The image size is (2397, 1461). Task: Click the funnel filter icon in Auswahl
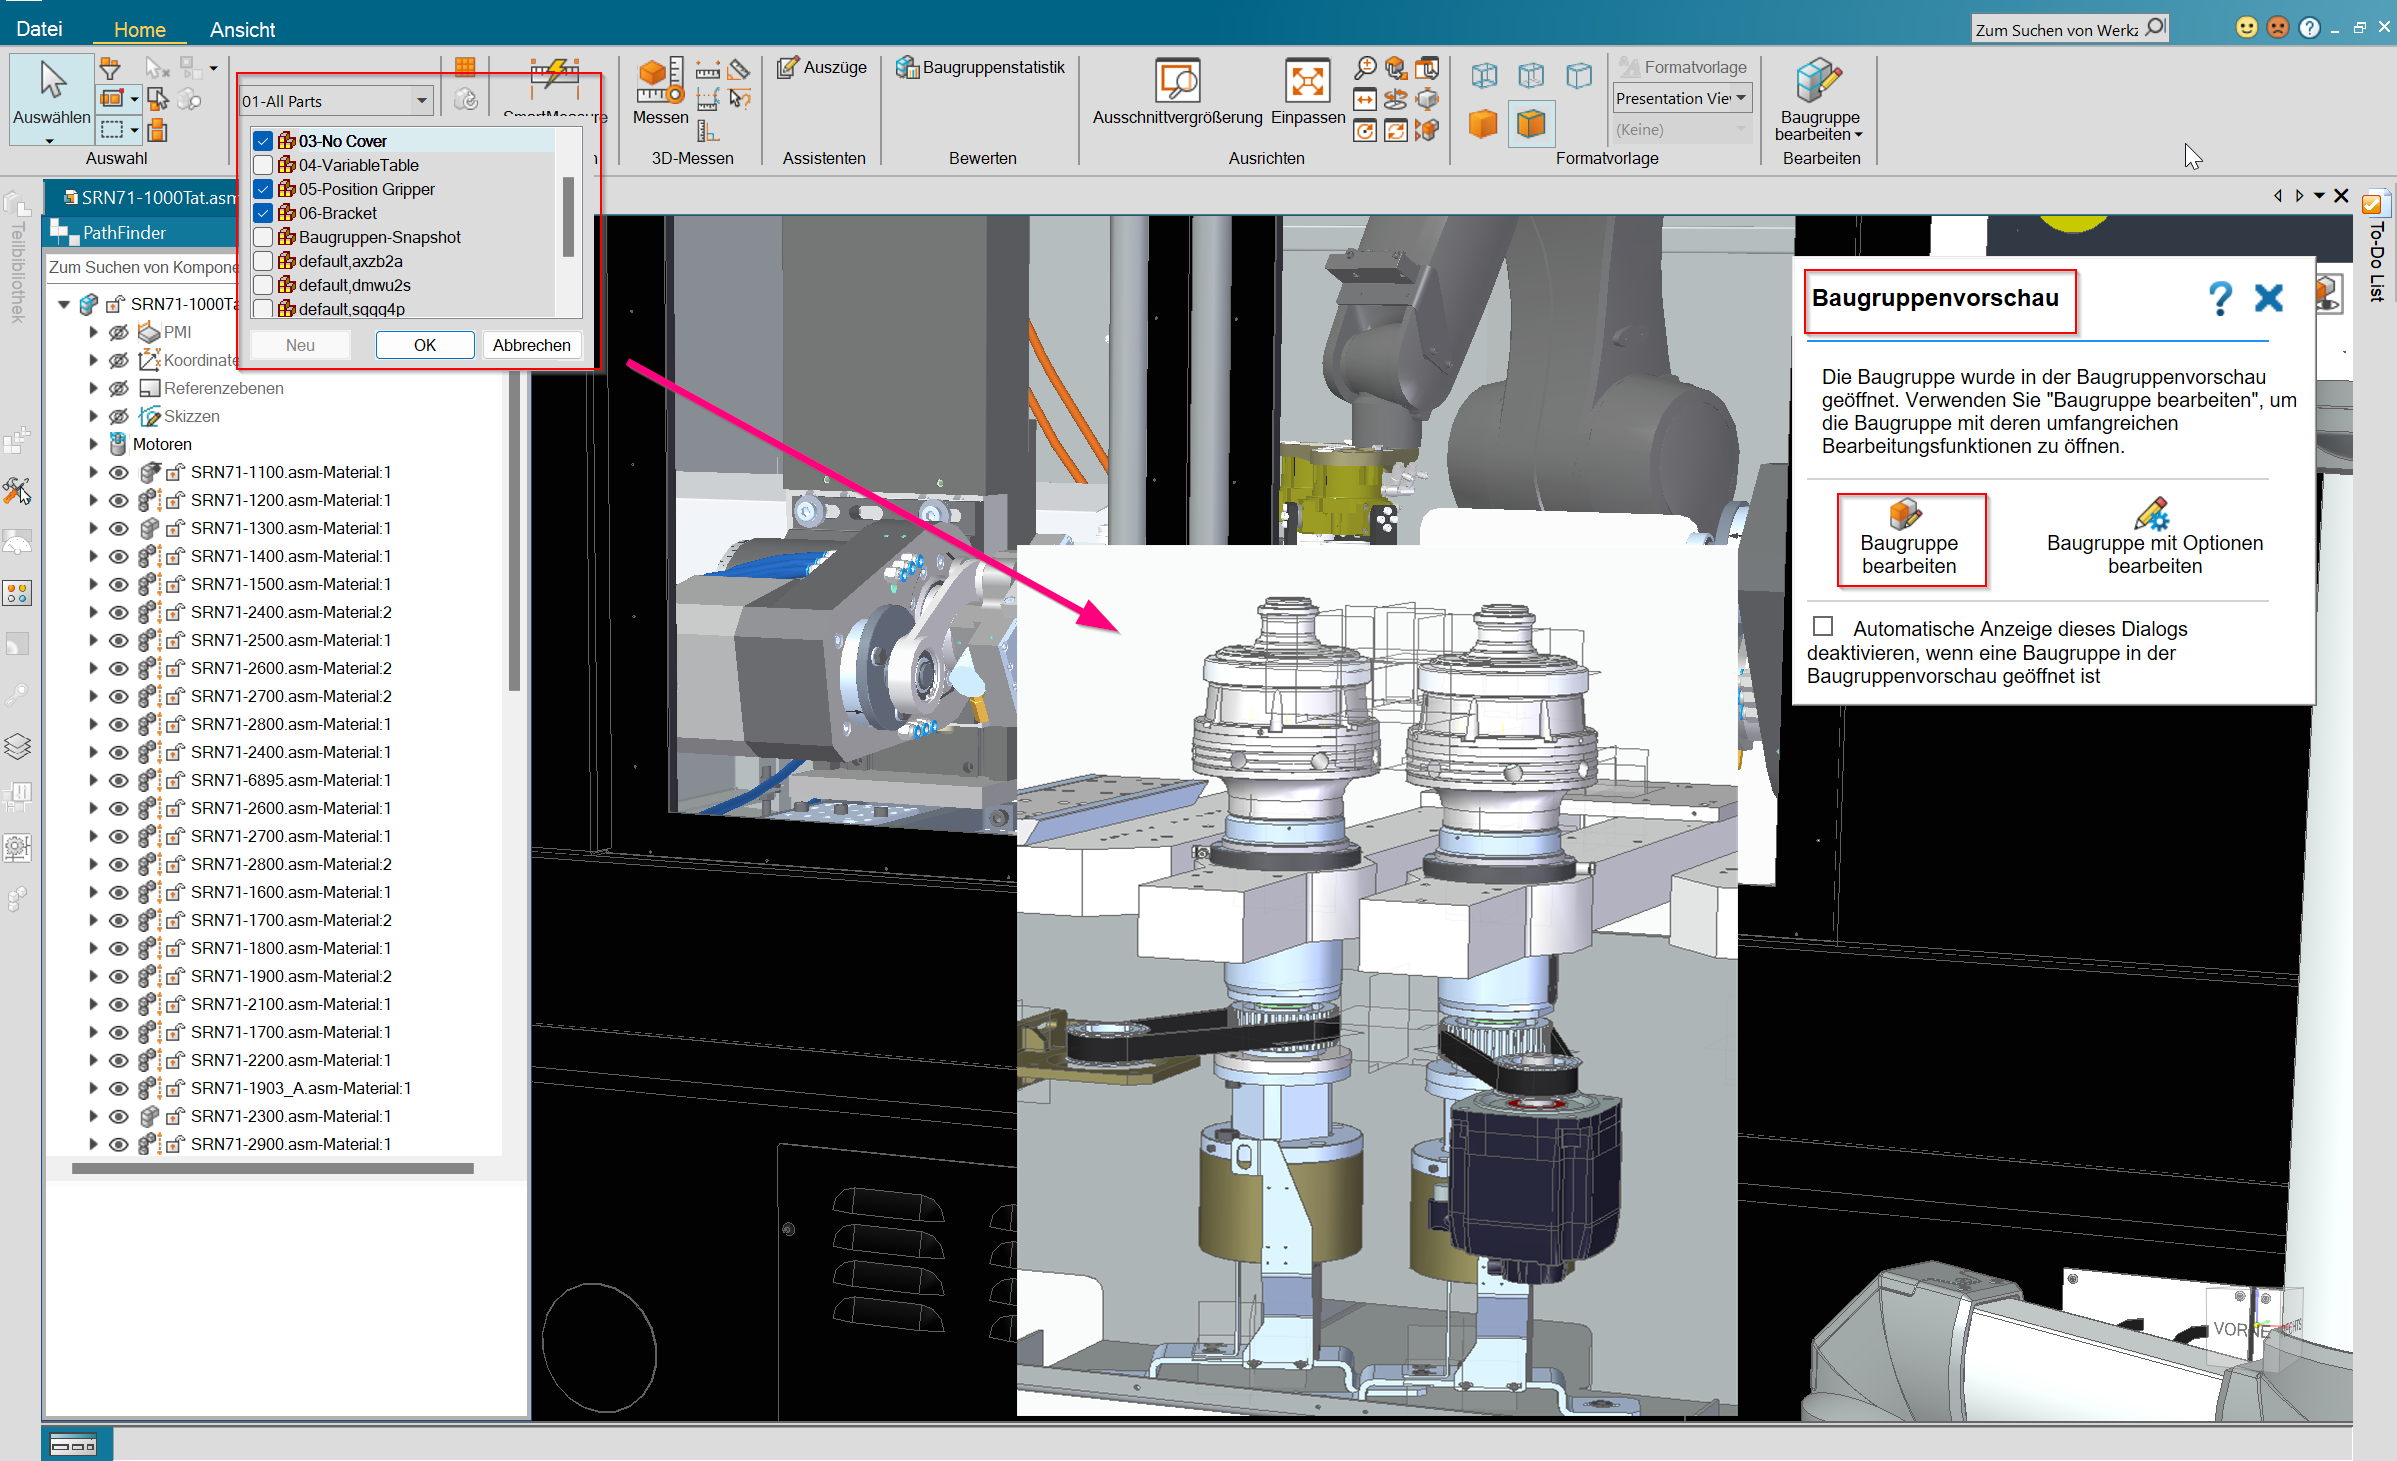pyautogui.click(x=110, y=69)
